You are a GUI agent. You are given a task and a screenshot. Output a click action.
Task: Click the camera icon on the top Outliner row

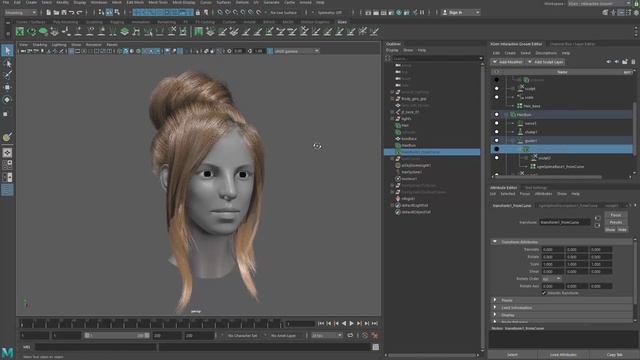pos(398,65)
